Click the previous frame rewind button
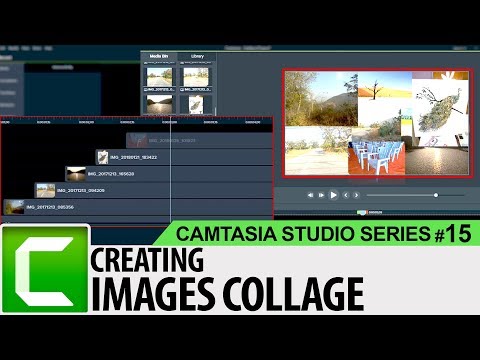480x360 pixels. pos(310,195)
